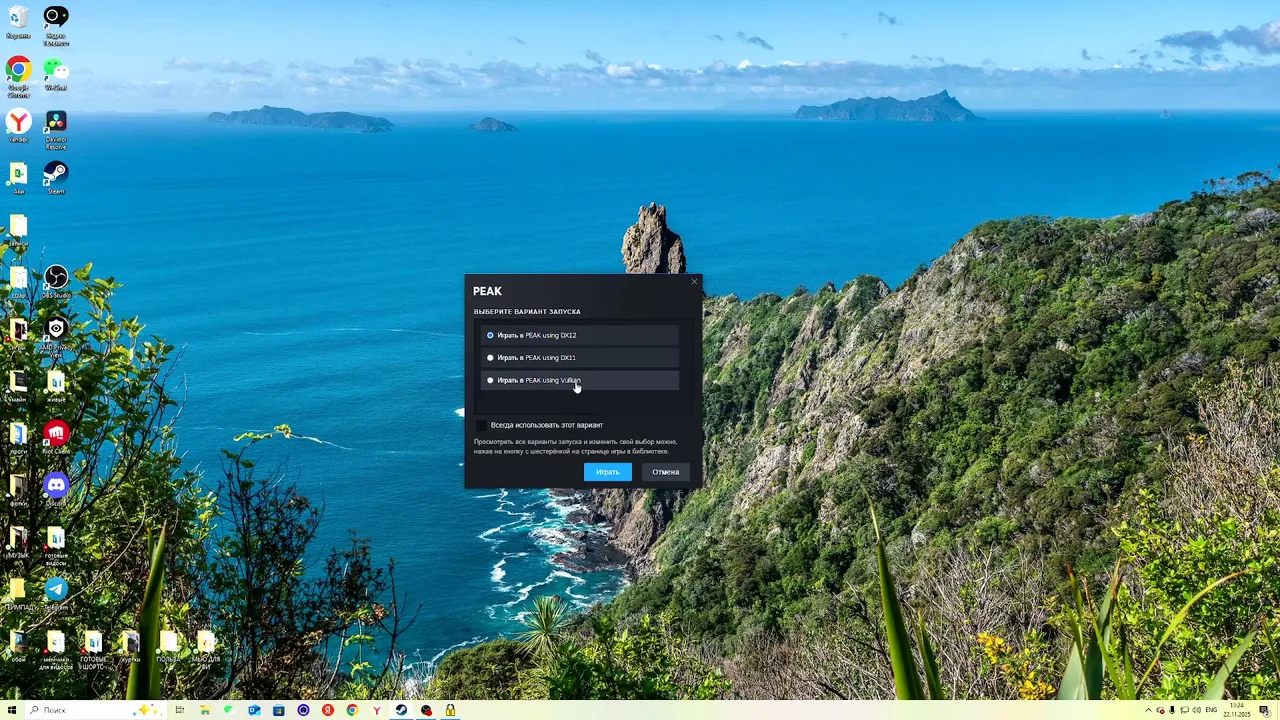The image size is (1280, 720).
Task: Switch the ENG input language indicator
Action: (x=1212, y=710)
